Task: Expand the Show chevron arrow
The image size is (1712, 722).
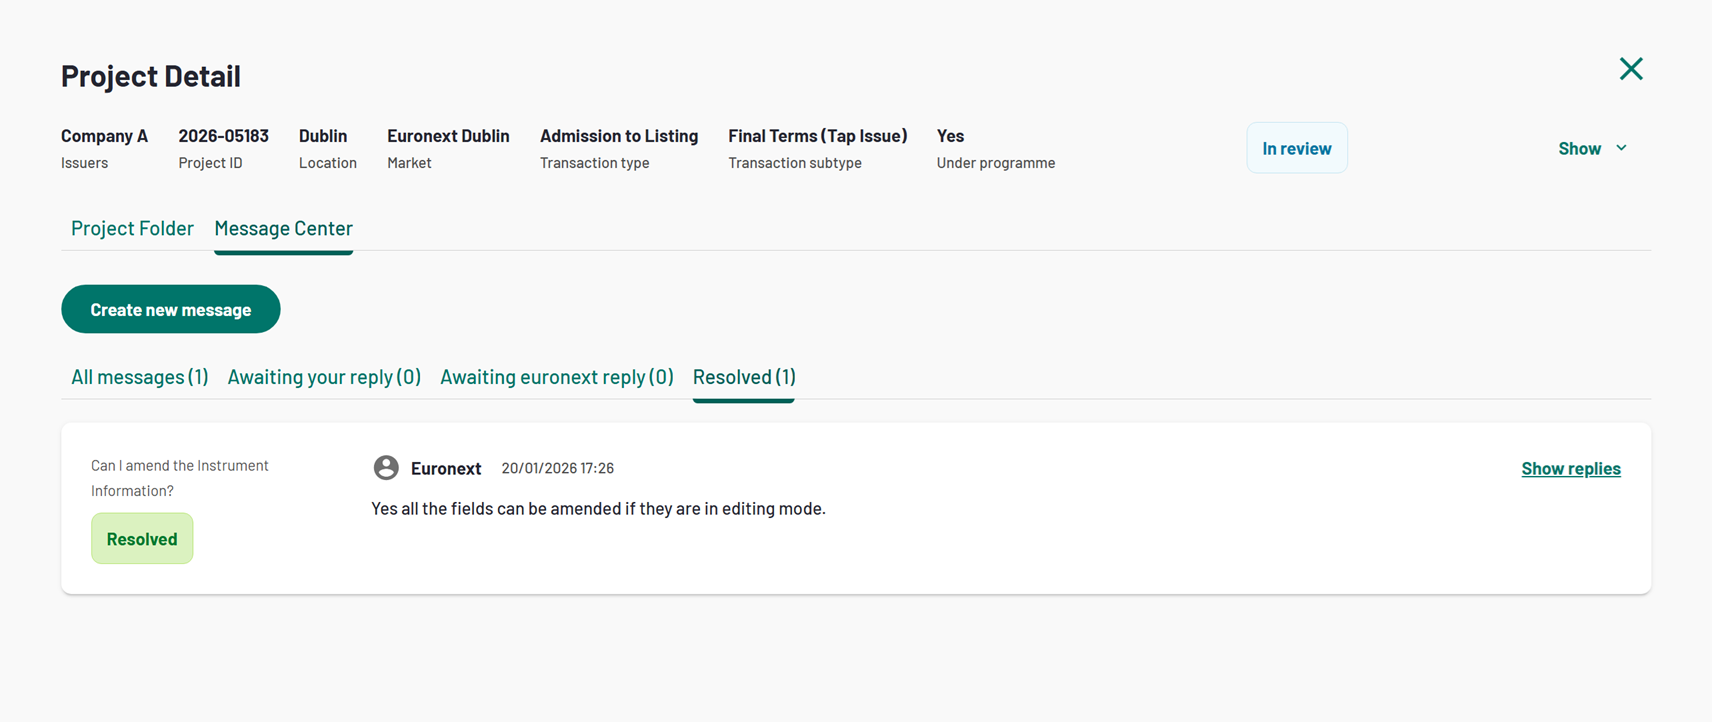Action: 1621,148
